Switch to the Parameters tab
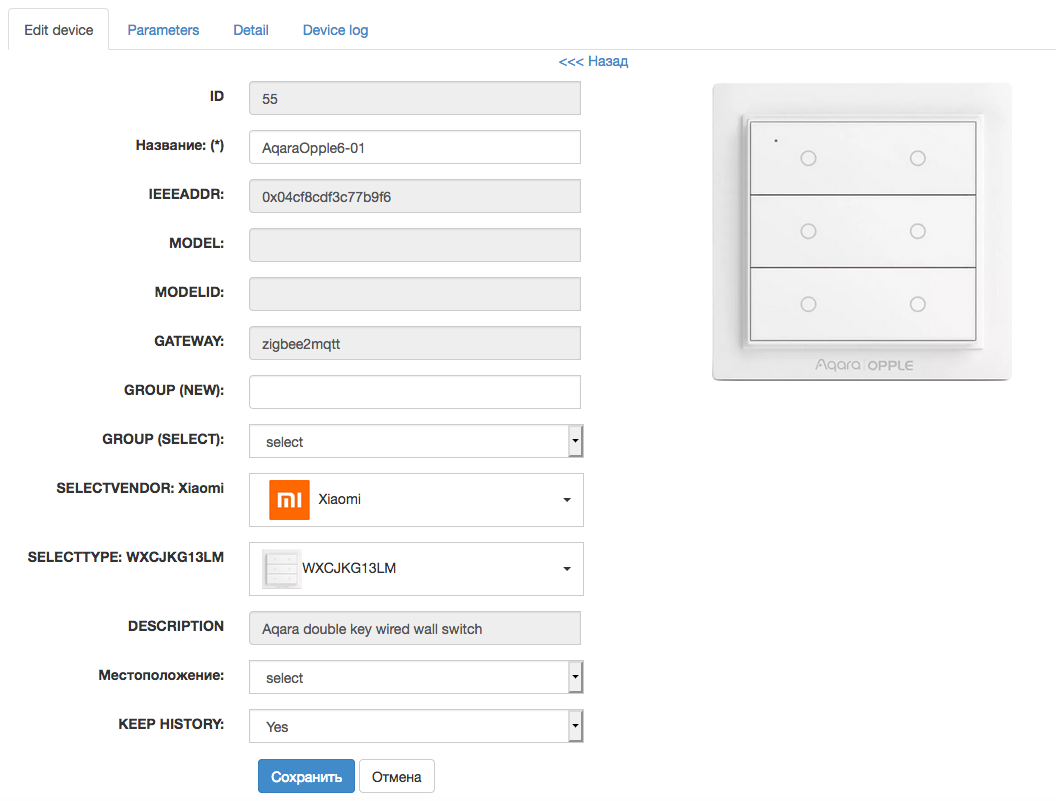The height and width of the screenshot is (801, 1056). (x=163, y=30)
